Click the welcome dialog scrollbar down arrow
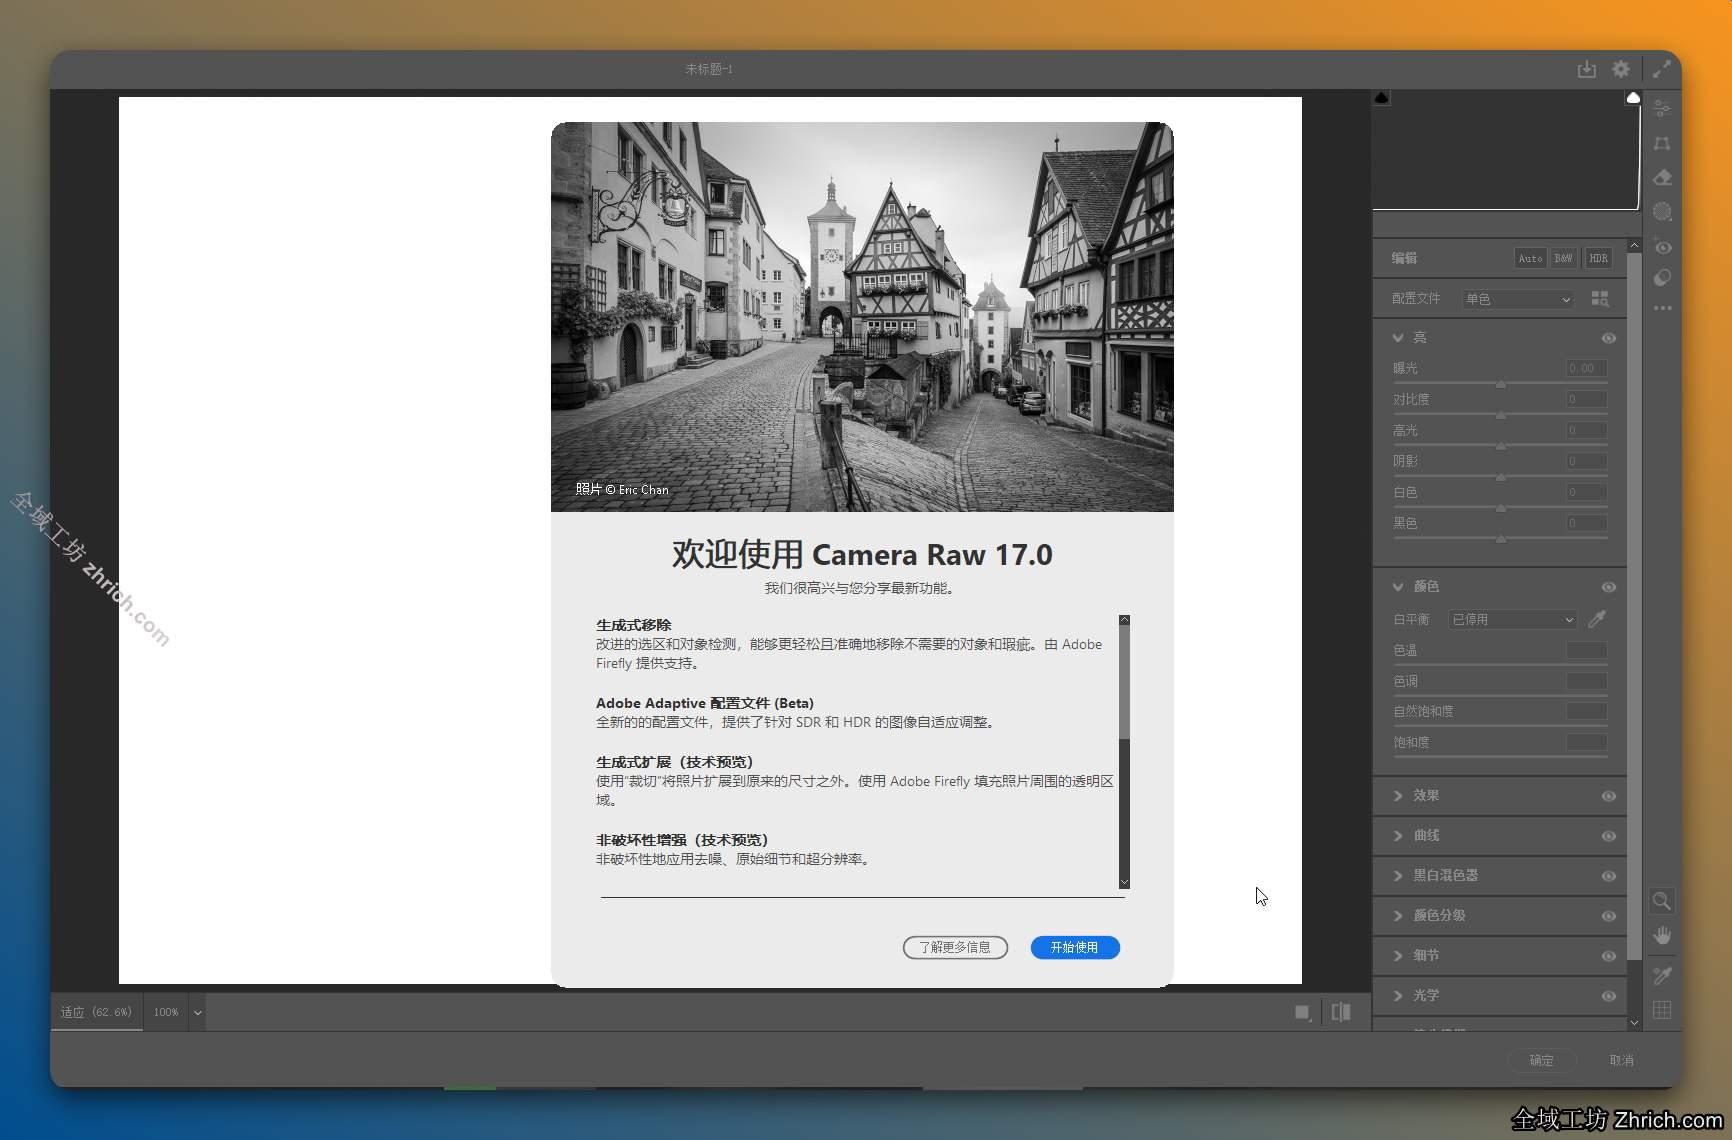Screen dimensions: 1732x1140 click(1124, 882)
